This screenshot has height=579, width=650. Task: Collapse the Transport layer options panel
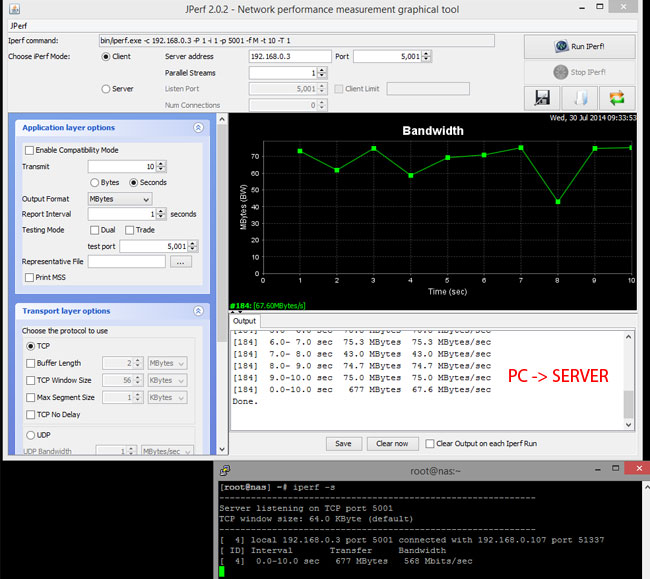(x=199, y=311)
